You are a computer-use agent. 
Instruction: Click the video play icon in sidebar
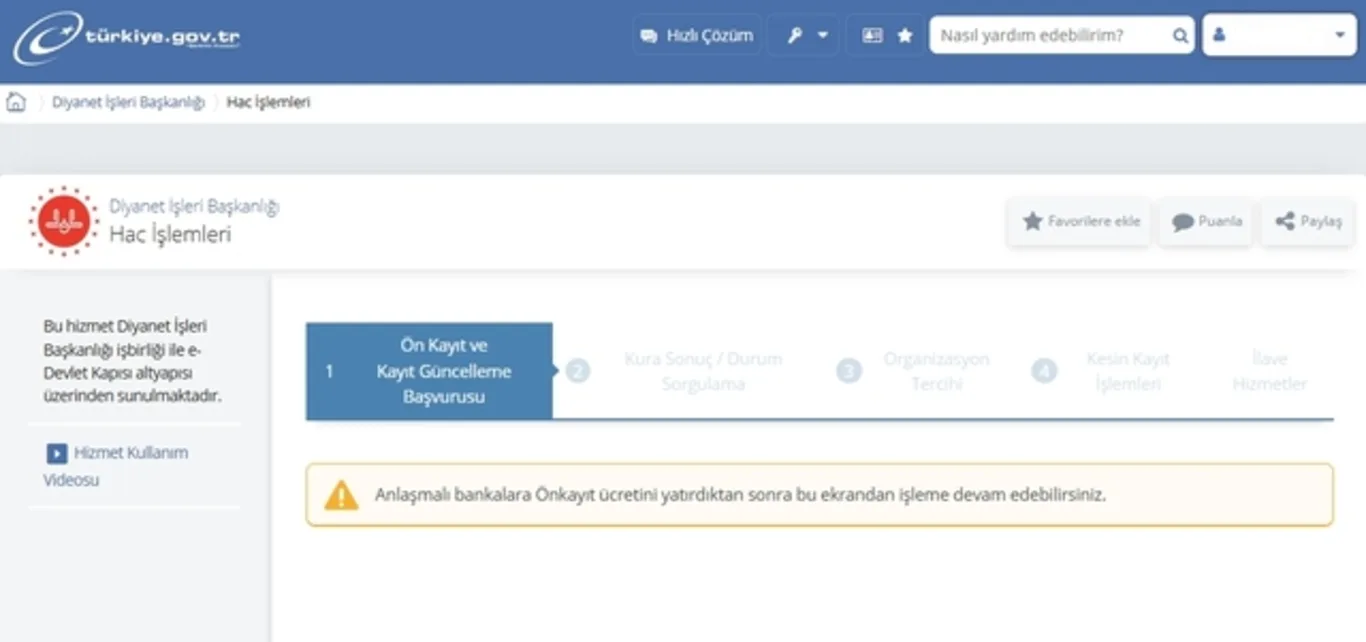(x=57, y=454)
